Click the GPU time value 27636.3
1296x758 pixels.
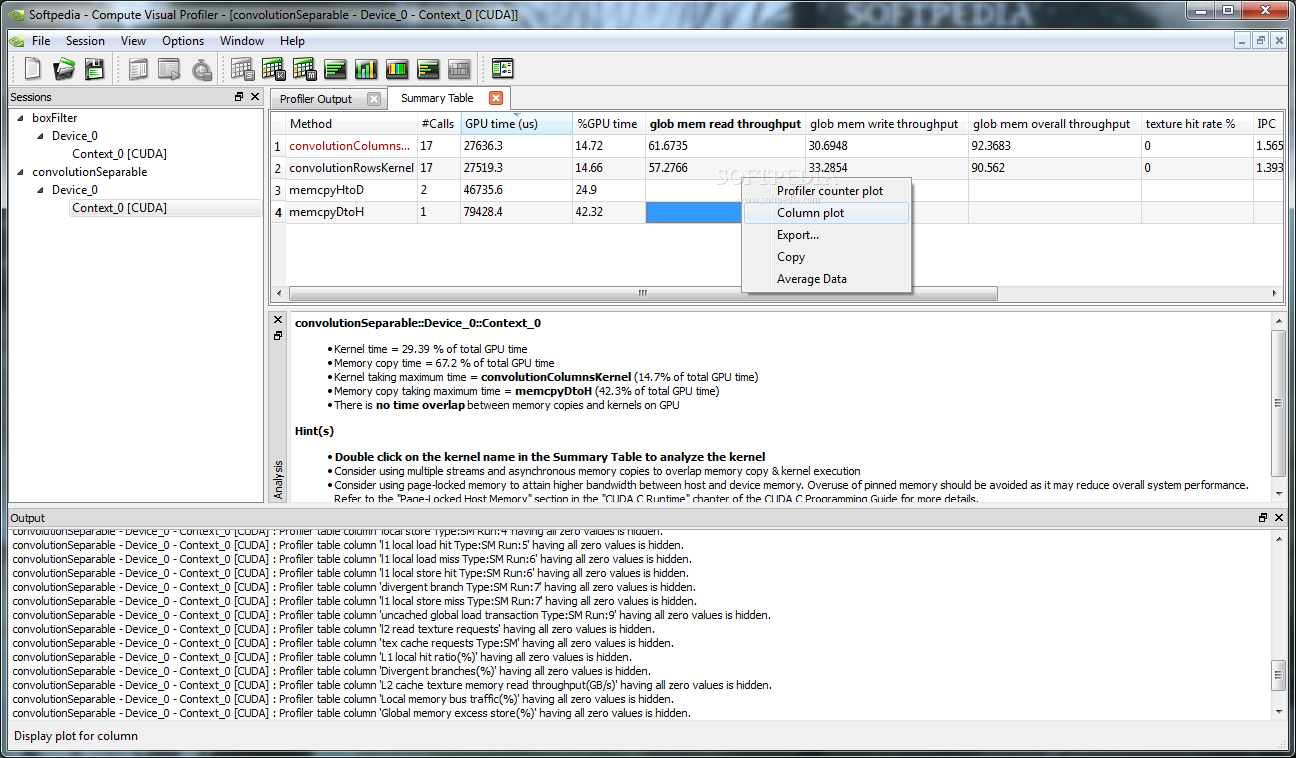pos(516,146)
